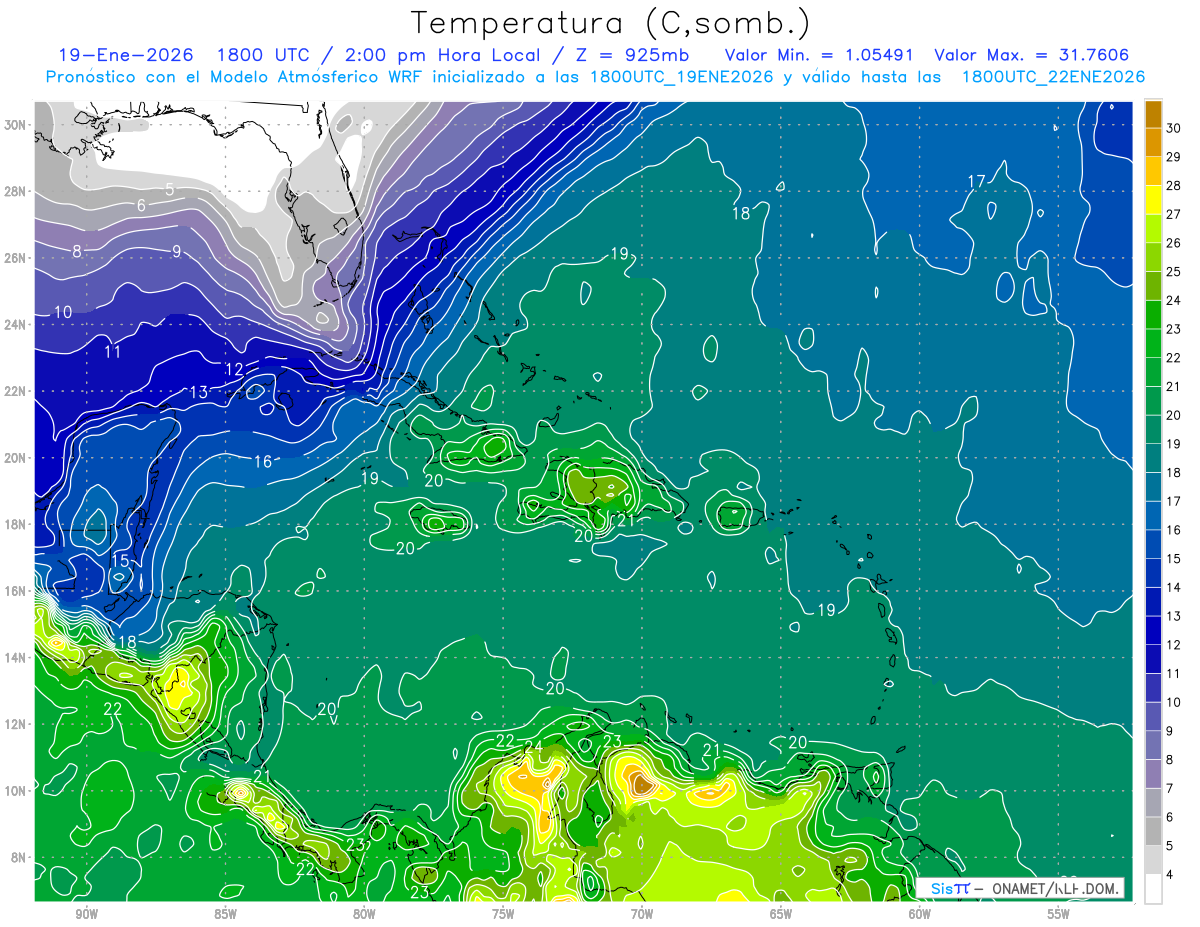Click the orange swatch between 29 and 30
This screenshot has width=1200, height=927.
pyautogui.click(x=1153, y=142)
